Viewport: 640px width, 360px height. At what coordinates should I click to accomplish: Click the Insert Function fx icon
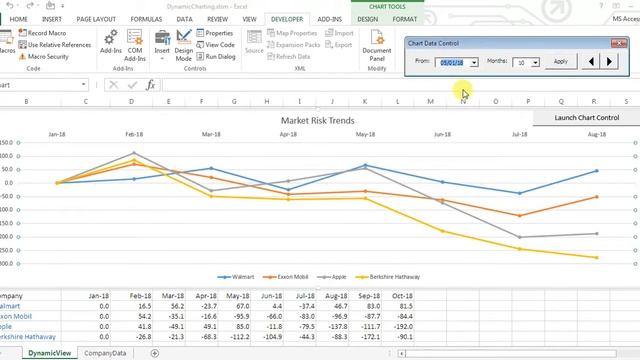tap(150, 85)
